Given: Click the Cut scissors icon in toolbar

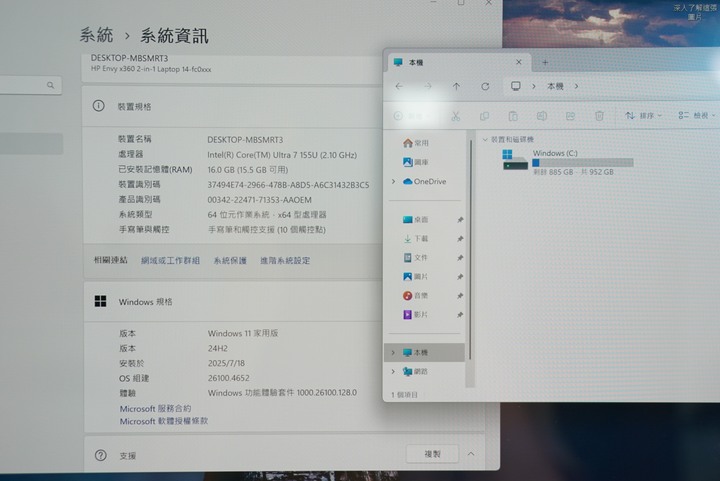Looking at the screenshot, I should click(456, 116).
